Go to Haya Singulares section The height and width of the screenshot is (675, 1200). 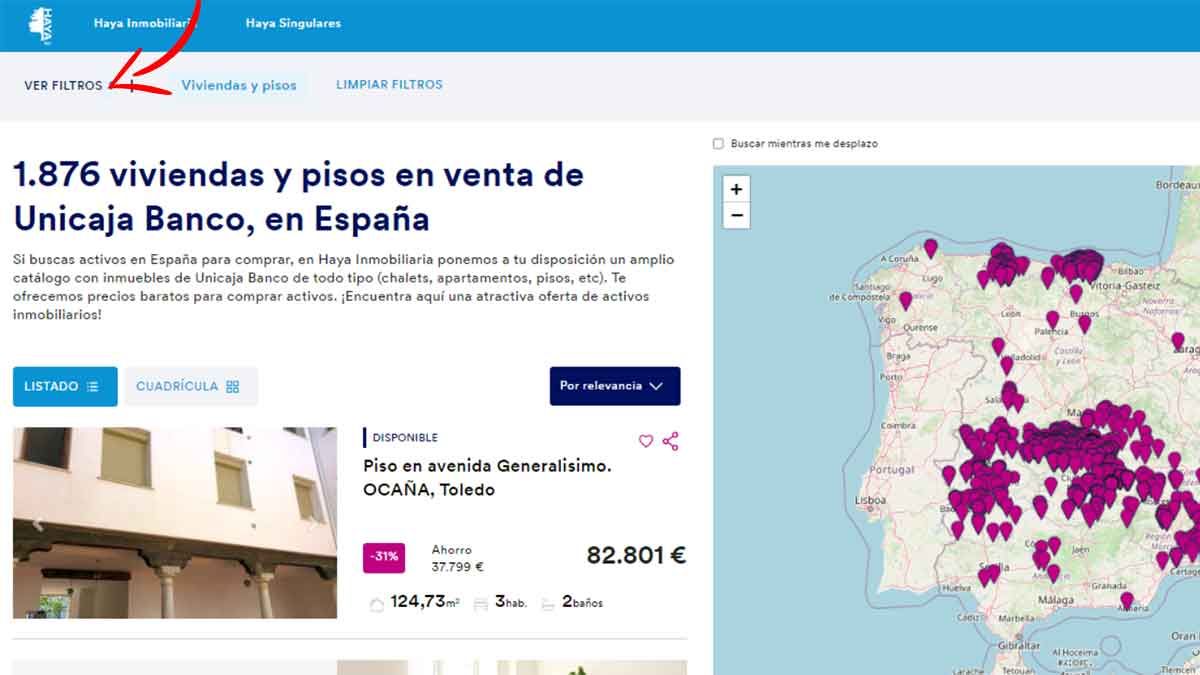(293, 23)
